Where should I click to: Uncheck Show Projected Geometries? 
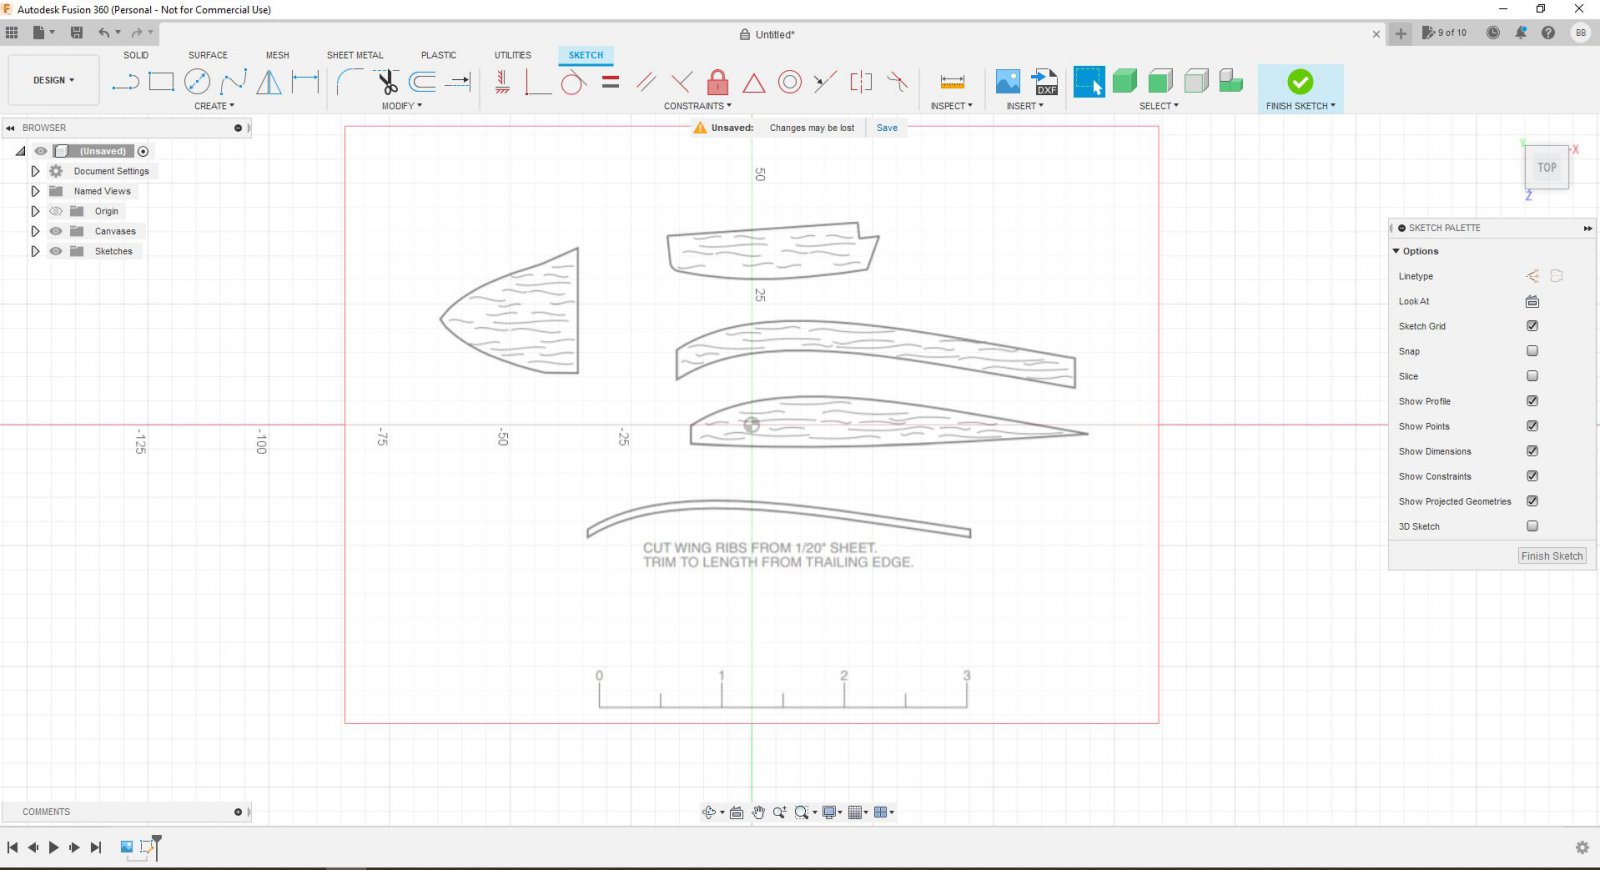1532,501
